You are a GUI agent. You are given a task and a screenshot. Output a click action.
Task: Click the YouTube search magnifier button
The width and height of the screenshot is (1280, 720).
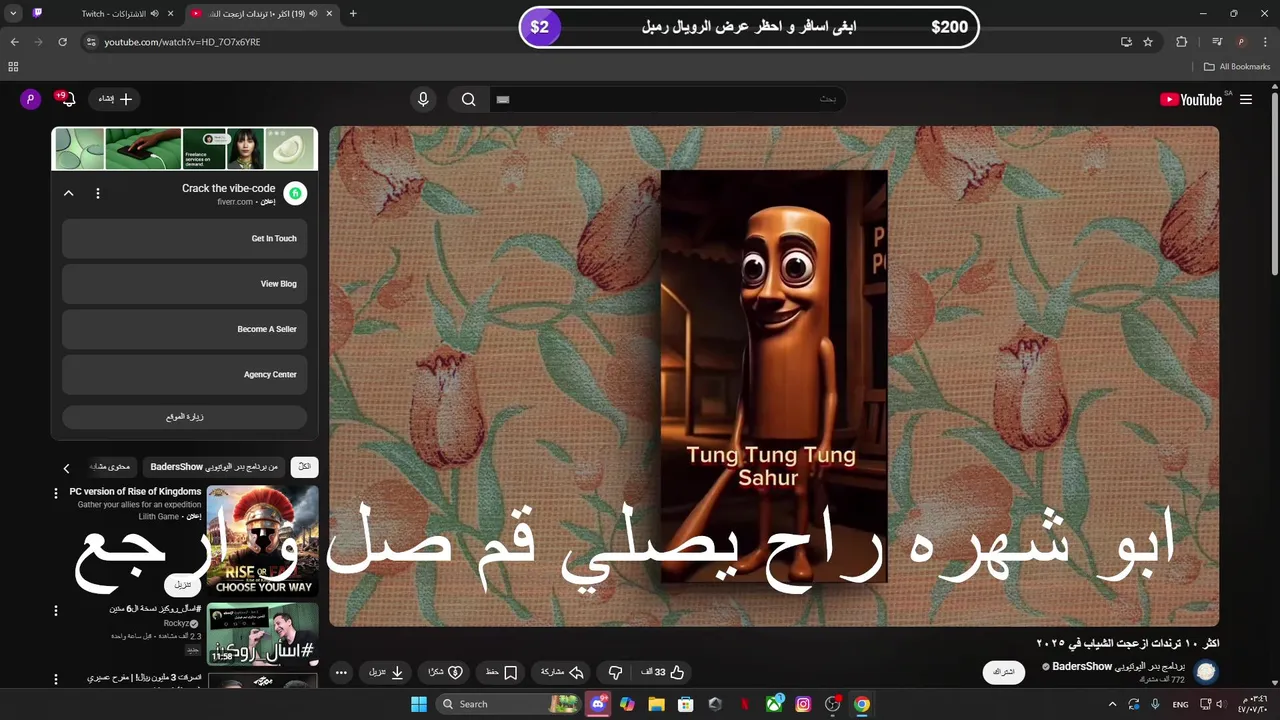468,99
